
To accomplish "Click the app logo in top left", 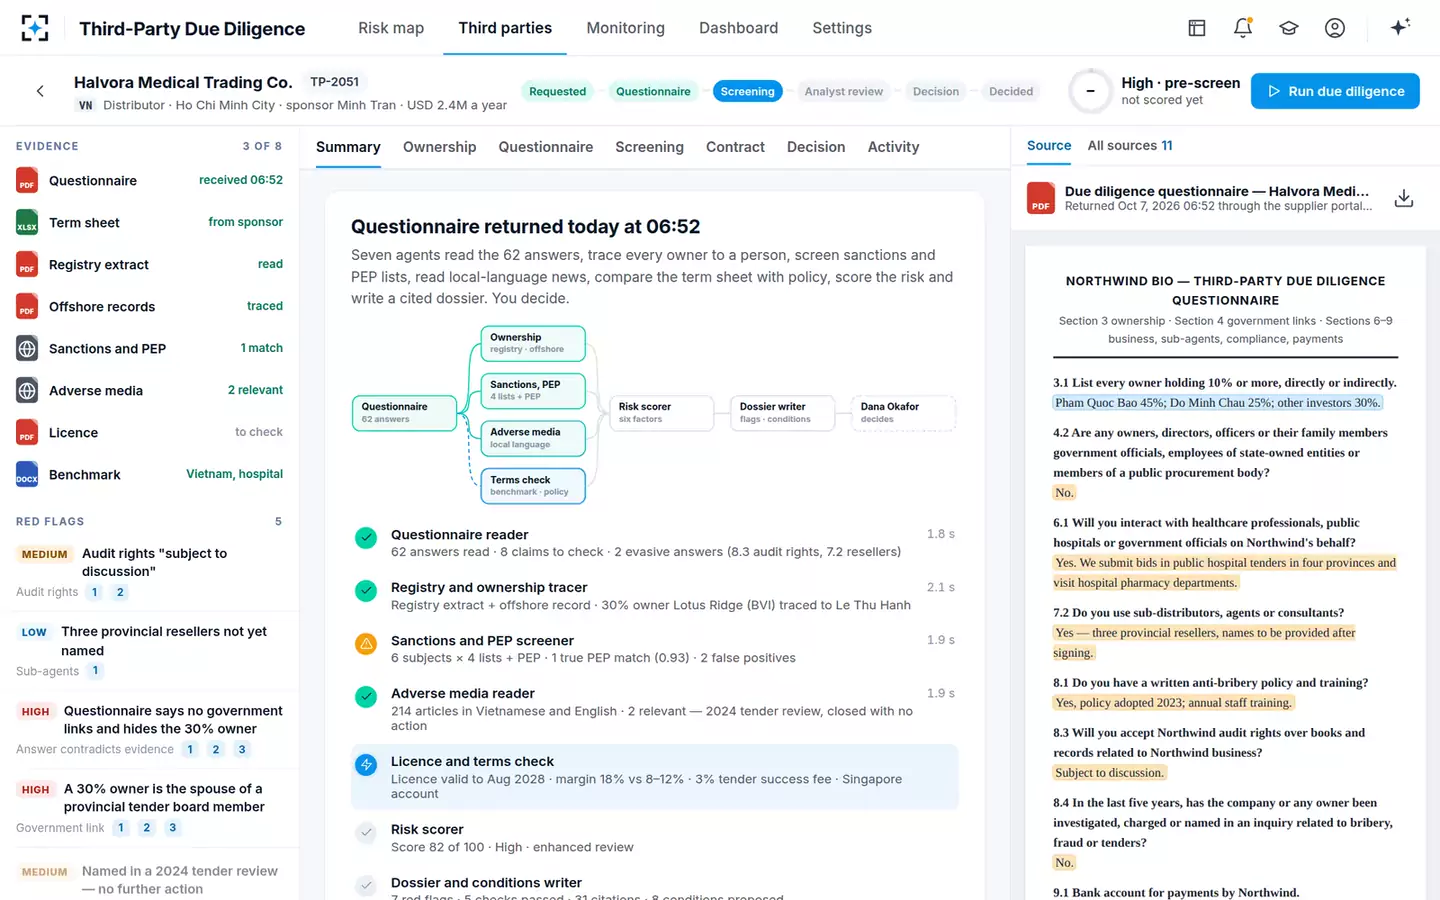I will click(35, 28).
